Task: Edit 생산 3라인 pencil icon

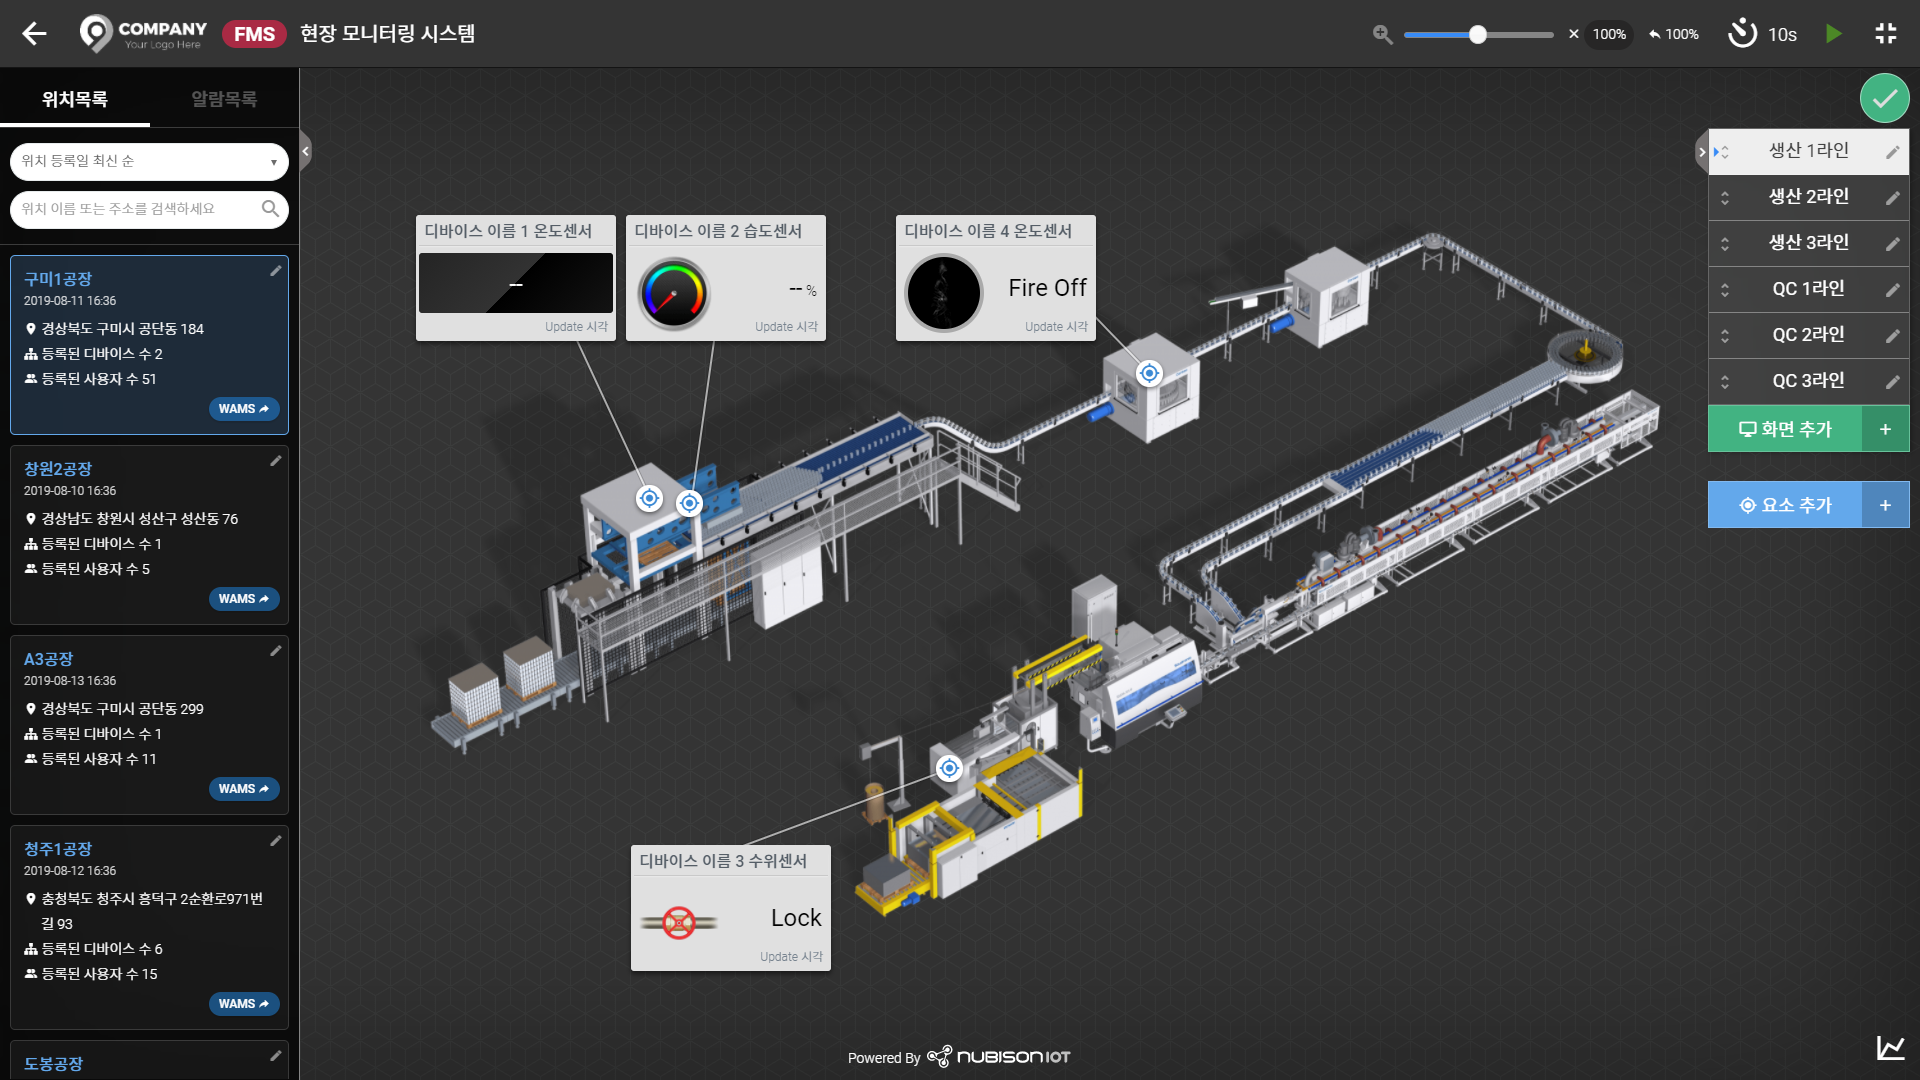Action: coord(1893,244)
